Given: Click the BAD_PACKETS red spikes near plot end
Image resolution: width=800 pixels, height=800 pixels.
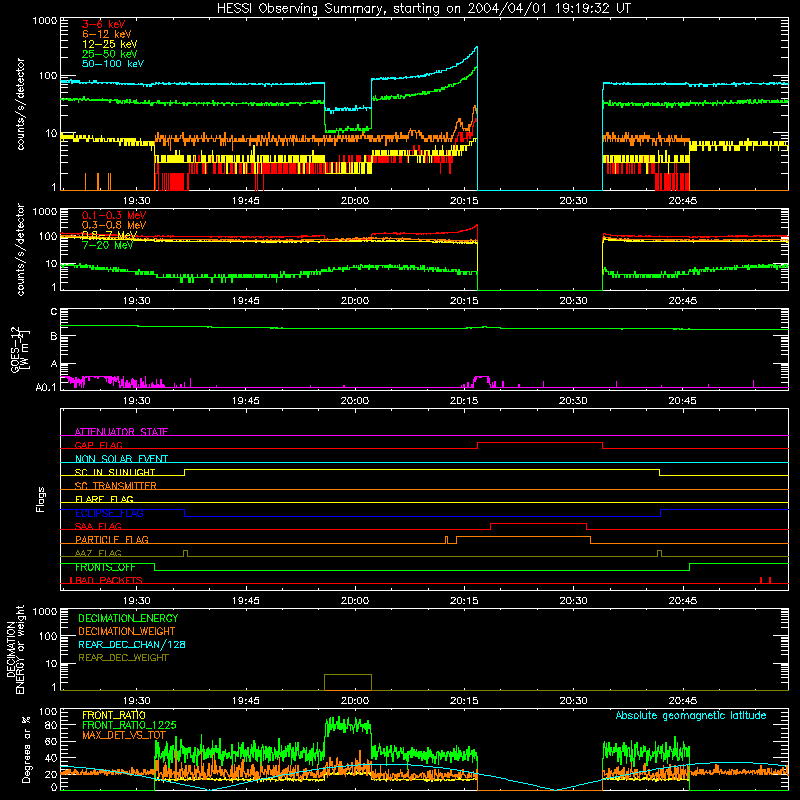Looking at the screenshot, I should tap(765, 580).
